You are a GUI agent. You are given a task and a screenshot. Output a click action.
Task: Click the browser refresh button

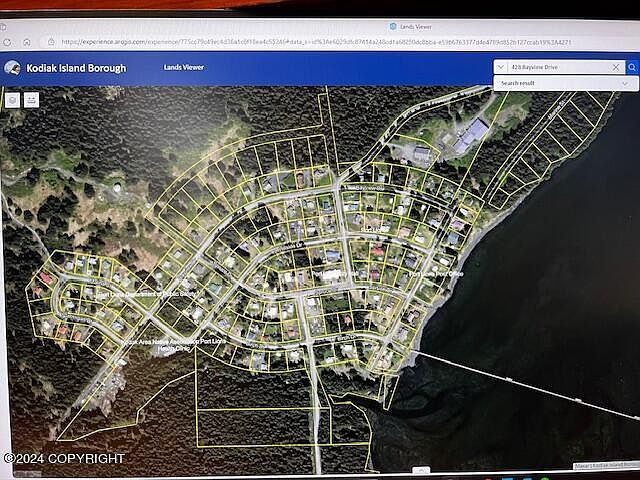(x=8, y=43)
